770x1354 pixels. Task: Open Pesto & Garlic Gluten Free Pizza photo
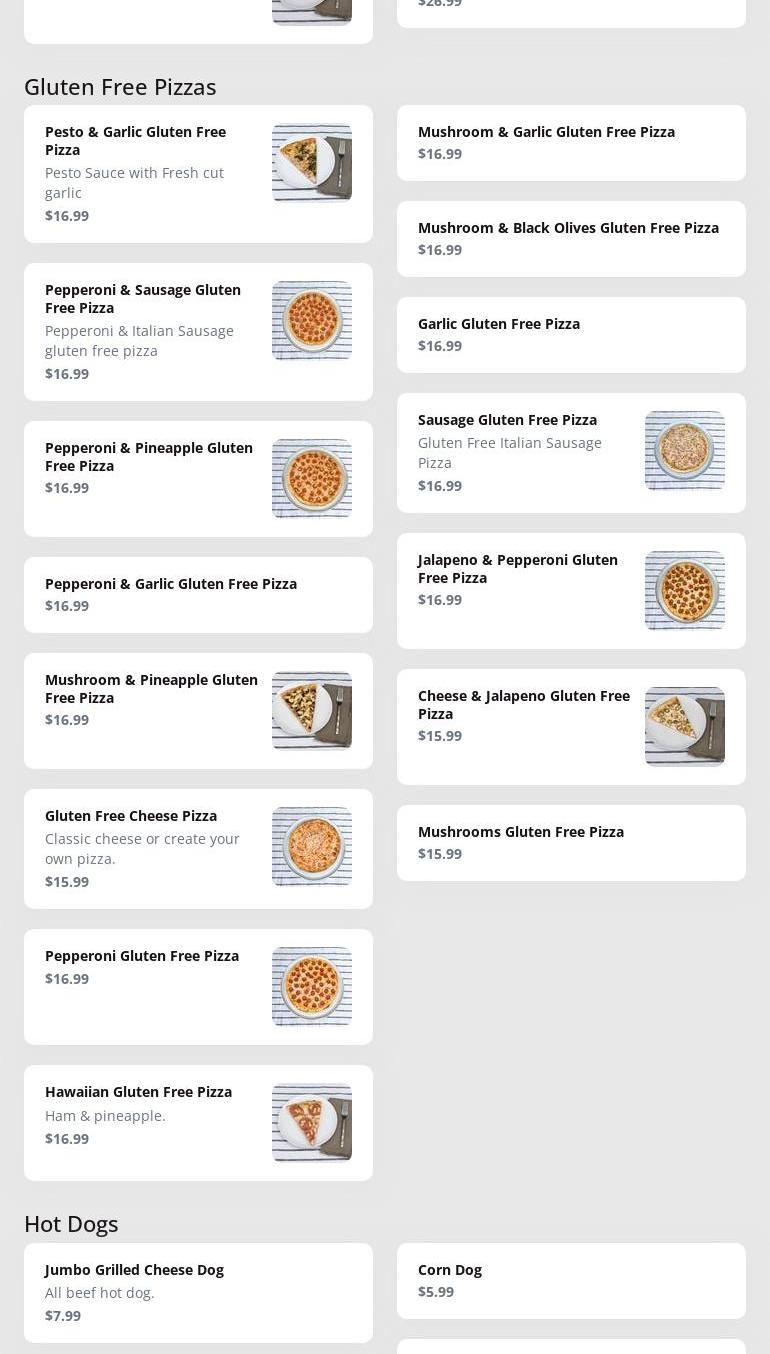click(x=311, y=163)
